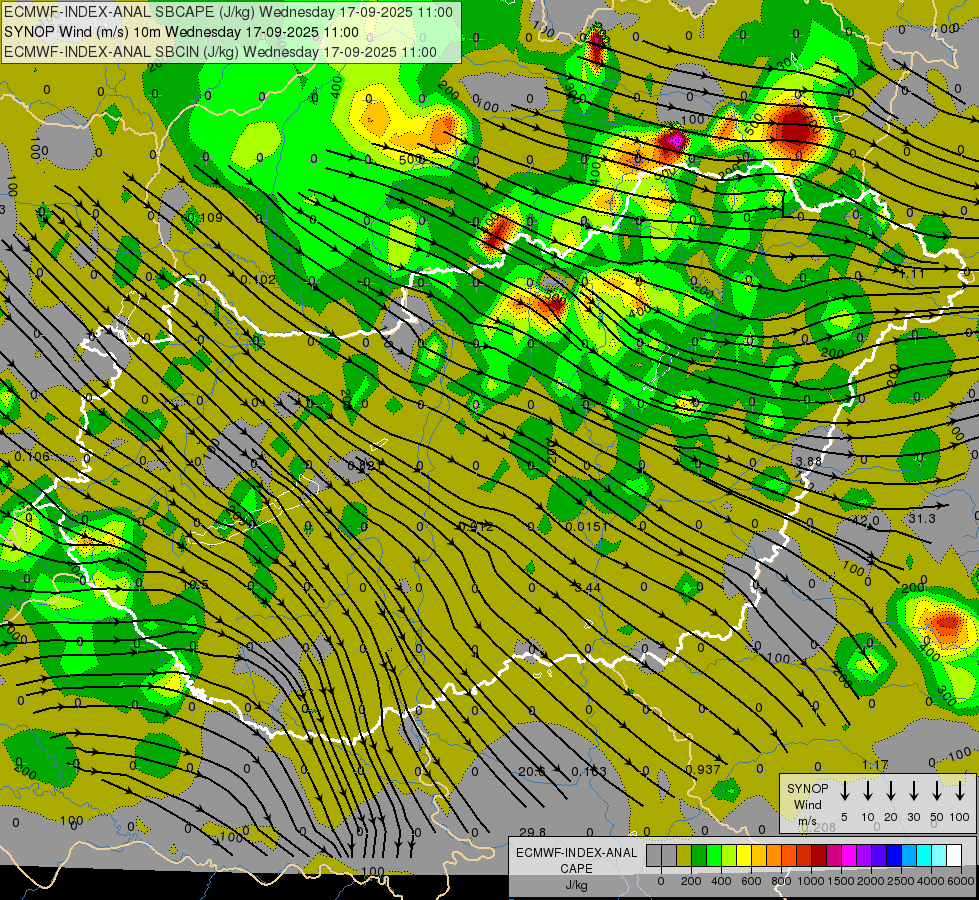Select the SBCAPE title line in header box

point(228,12)
